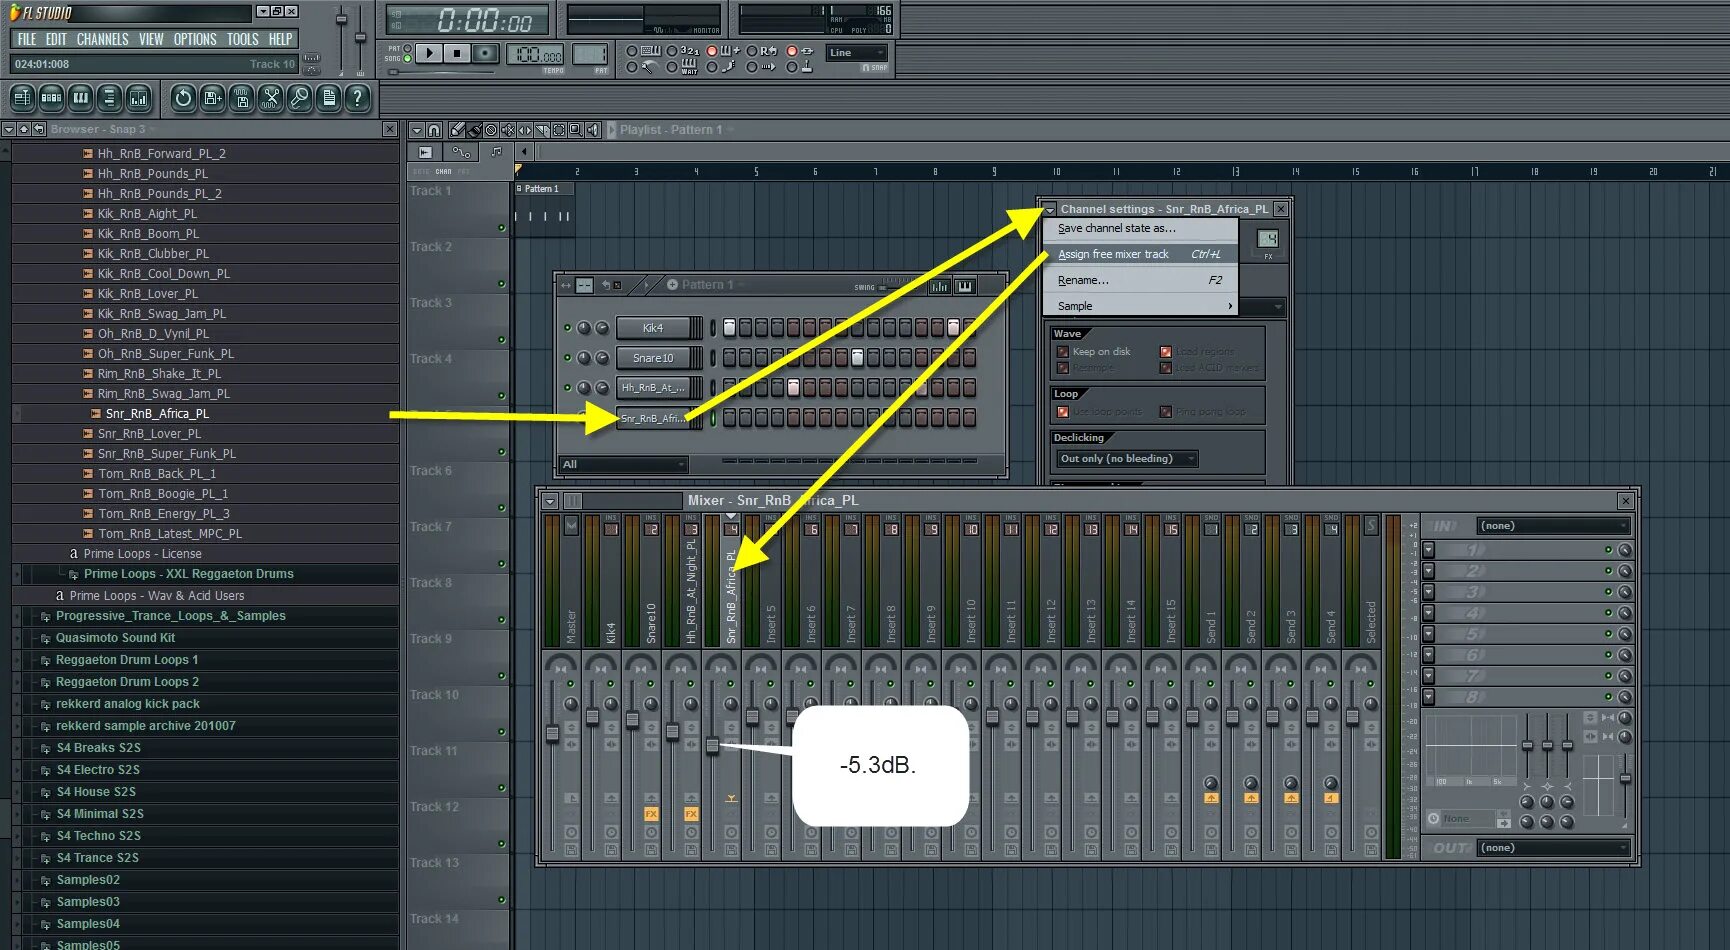Open the audio editor scissors icon
This screenshot has height=950, width=1730.
pyautogui.click(x=270, y=98)
